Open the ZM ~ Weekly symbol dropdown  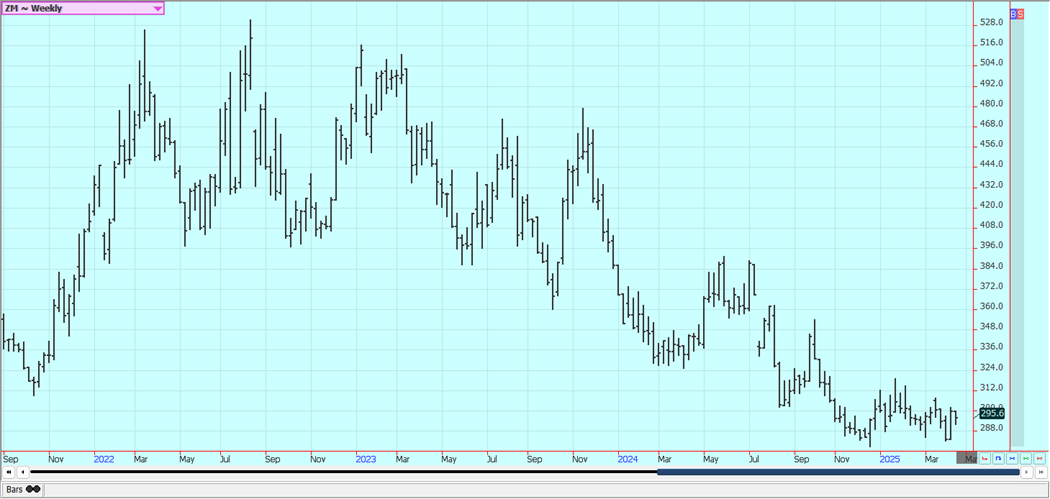pos(82,8)
